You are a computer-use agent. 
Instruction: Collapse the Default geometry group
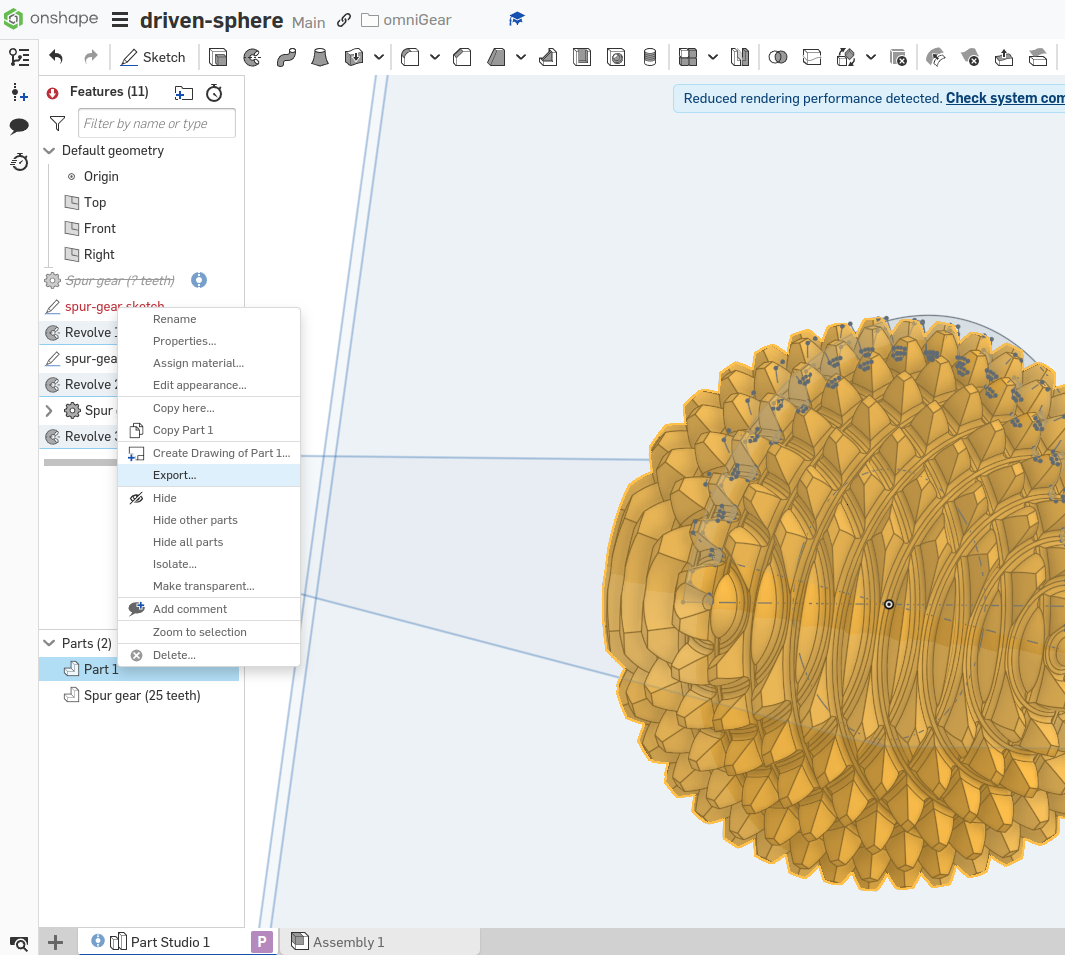(49, 151)
